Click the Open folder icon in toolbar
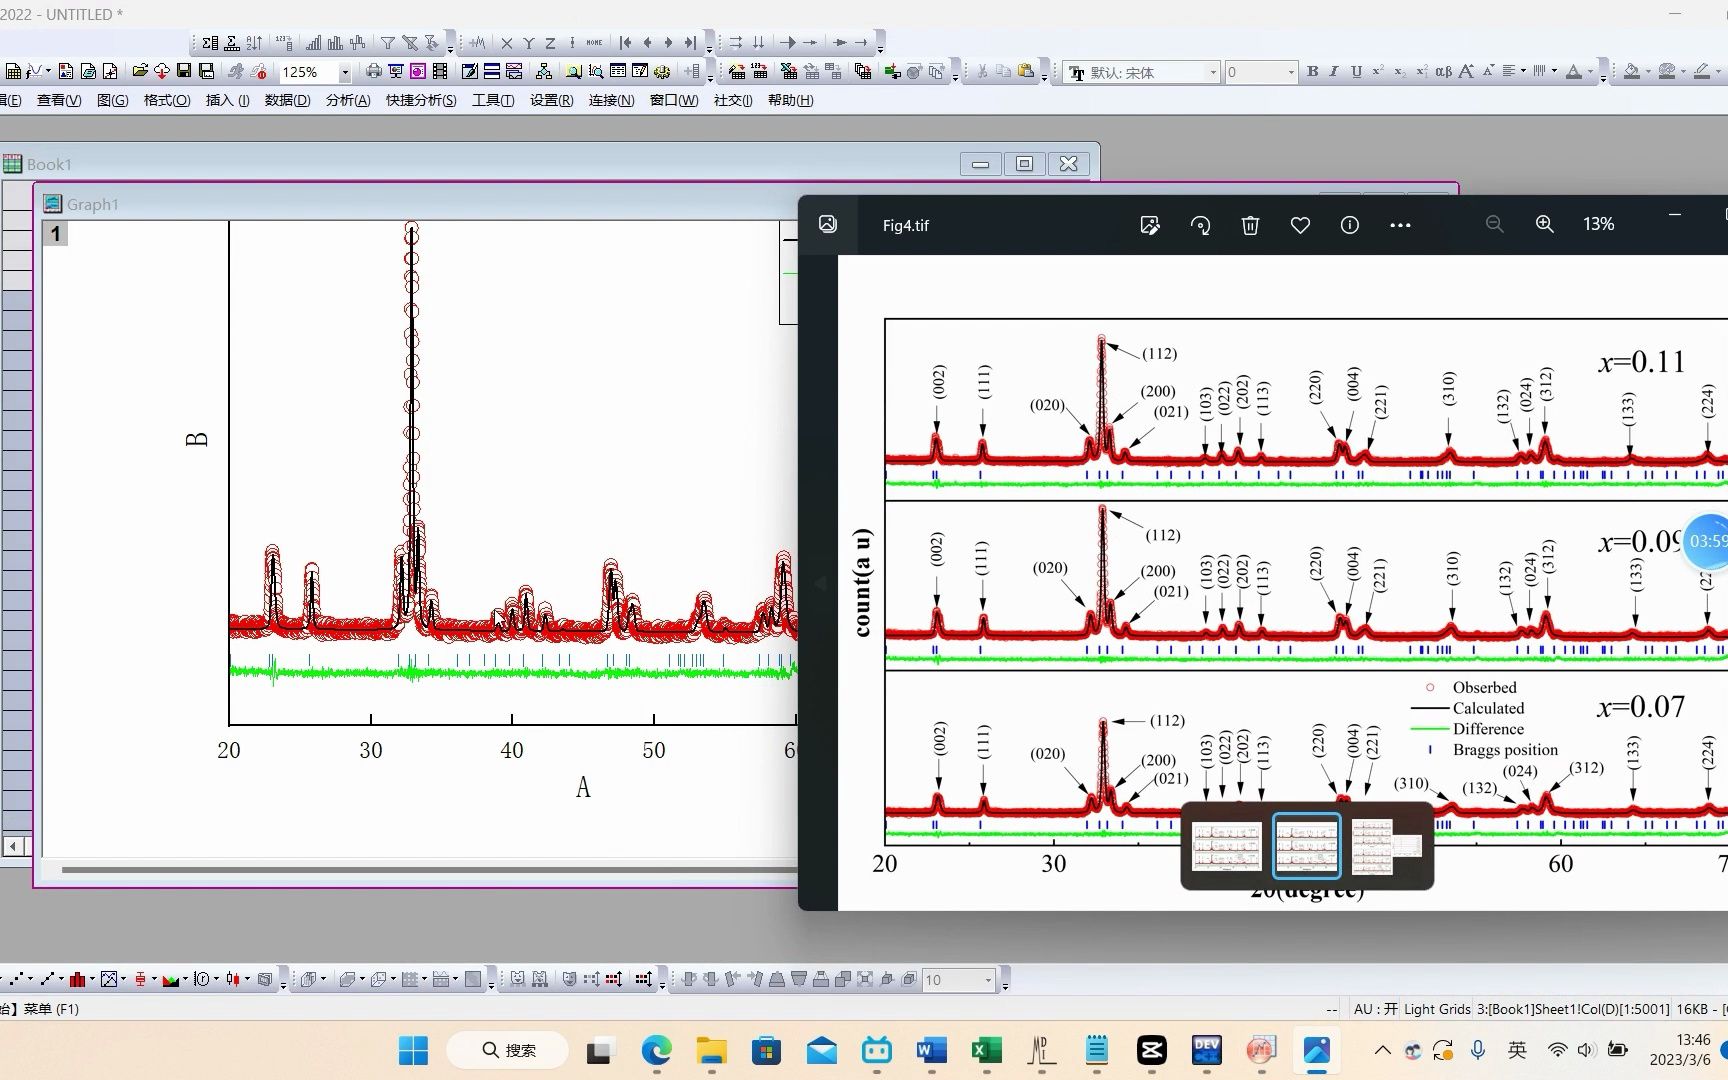Viewport: 1728px width, 1080px height. tap(140, 71)
